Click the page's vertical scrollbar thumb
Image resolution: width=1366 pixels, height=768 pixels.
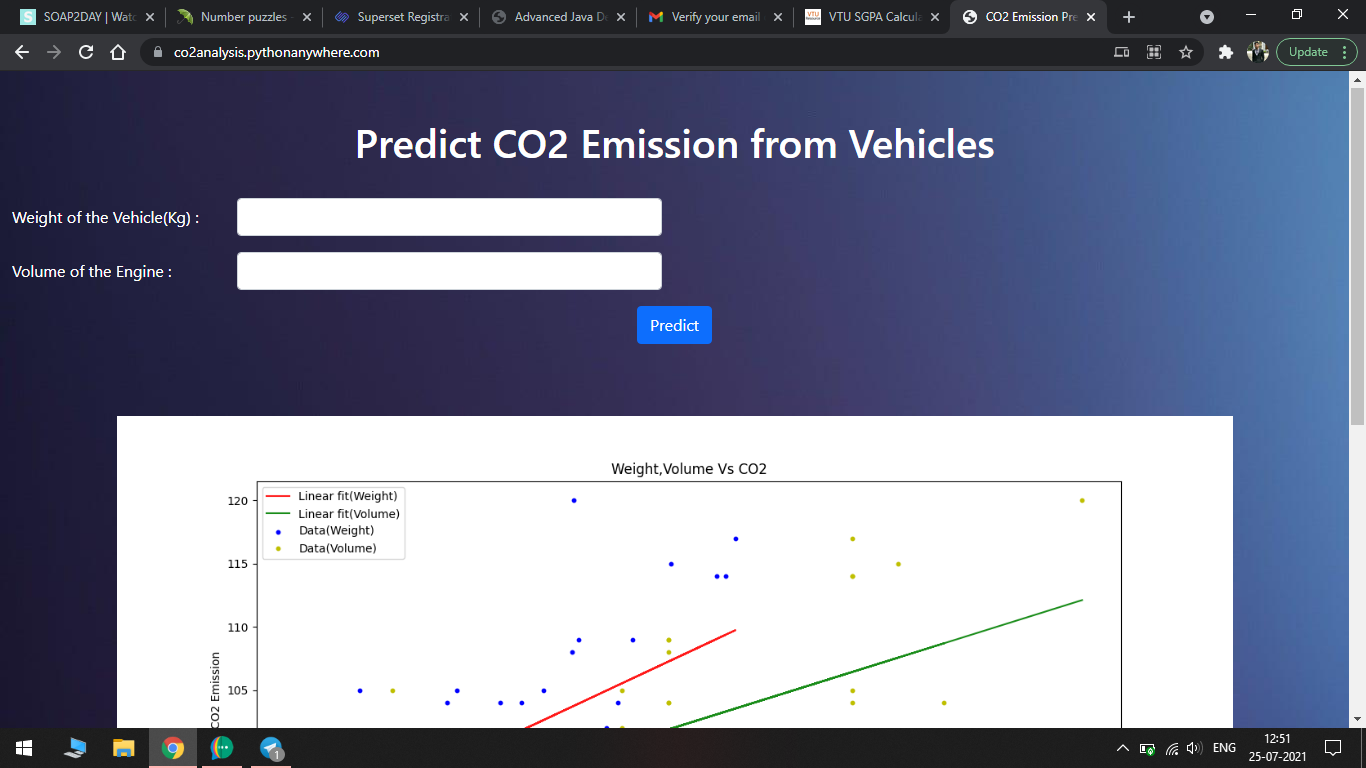(x=1357, y=257)
